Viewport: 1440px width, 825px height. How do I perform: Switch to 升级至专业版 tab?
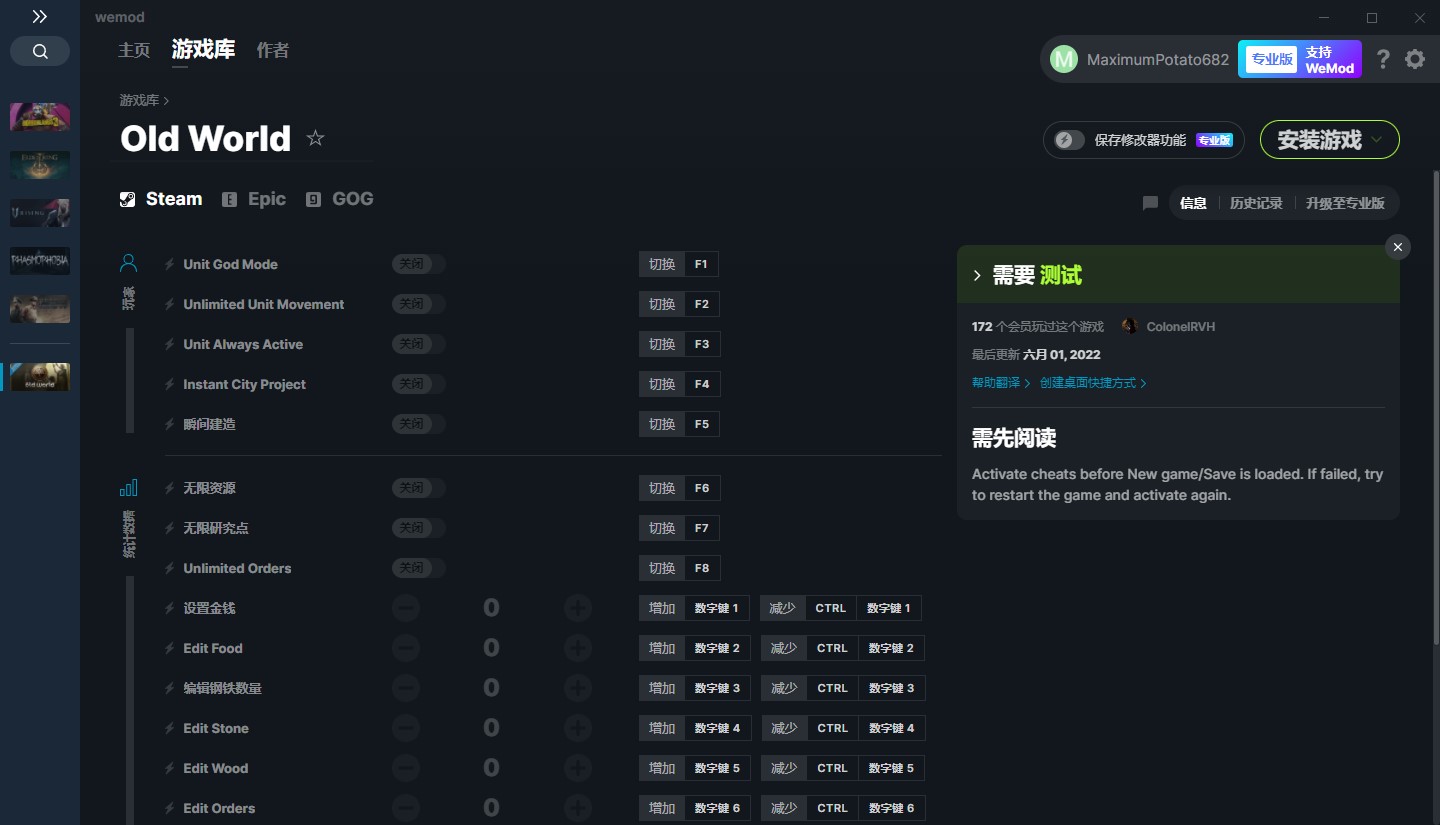pyautogui.click(x=1345, y=203)
